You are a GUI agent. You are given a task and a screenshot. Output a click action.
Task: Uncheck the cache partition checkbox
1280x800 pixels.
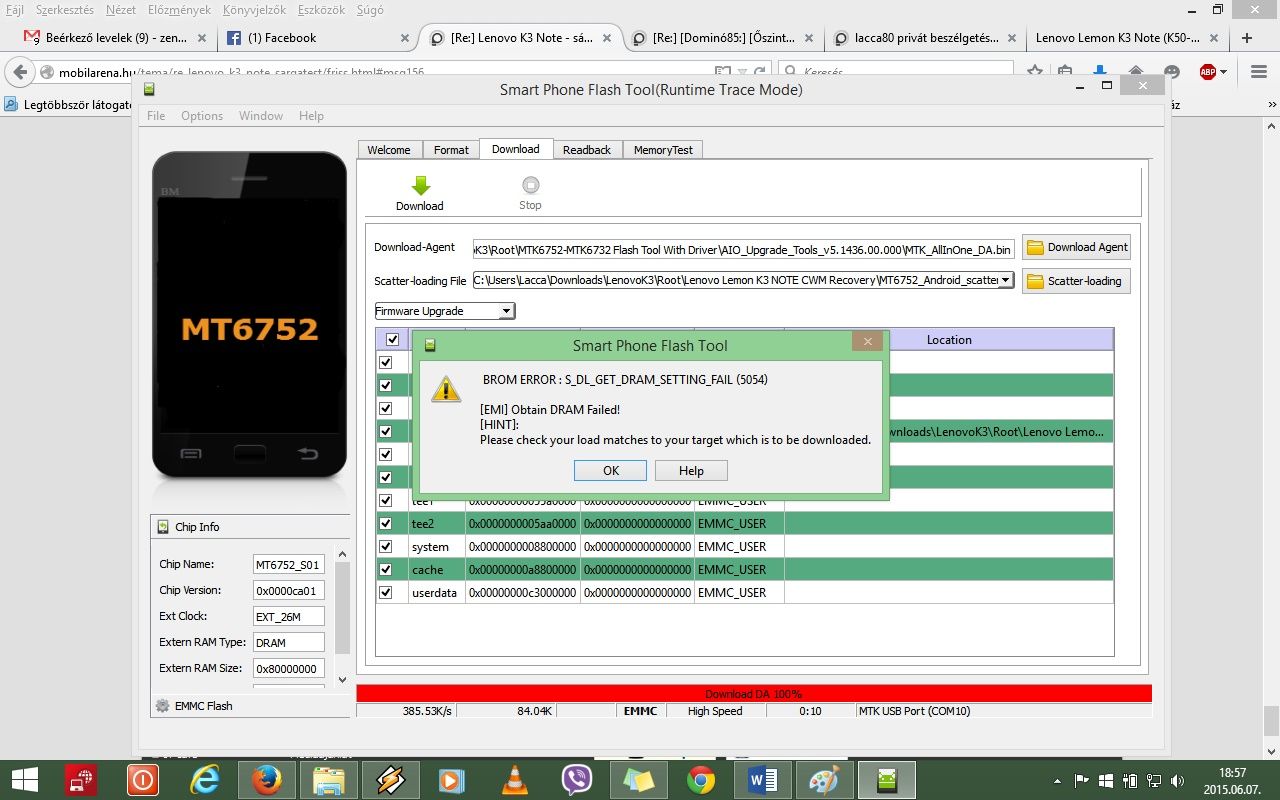(x=386, y=569)
